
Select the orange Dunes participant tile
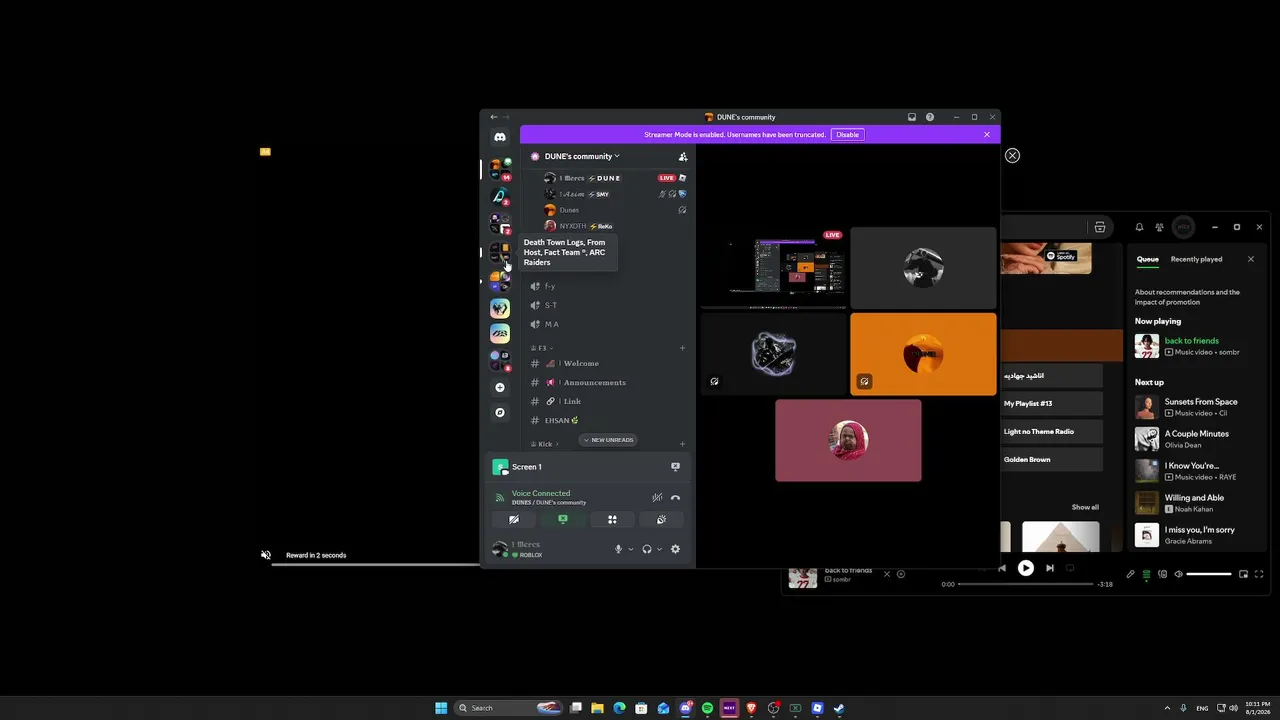(x=923, y=354)
